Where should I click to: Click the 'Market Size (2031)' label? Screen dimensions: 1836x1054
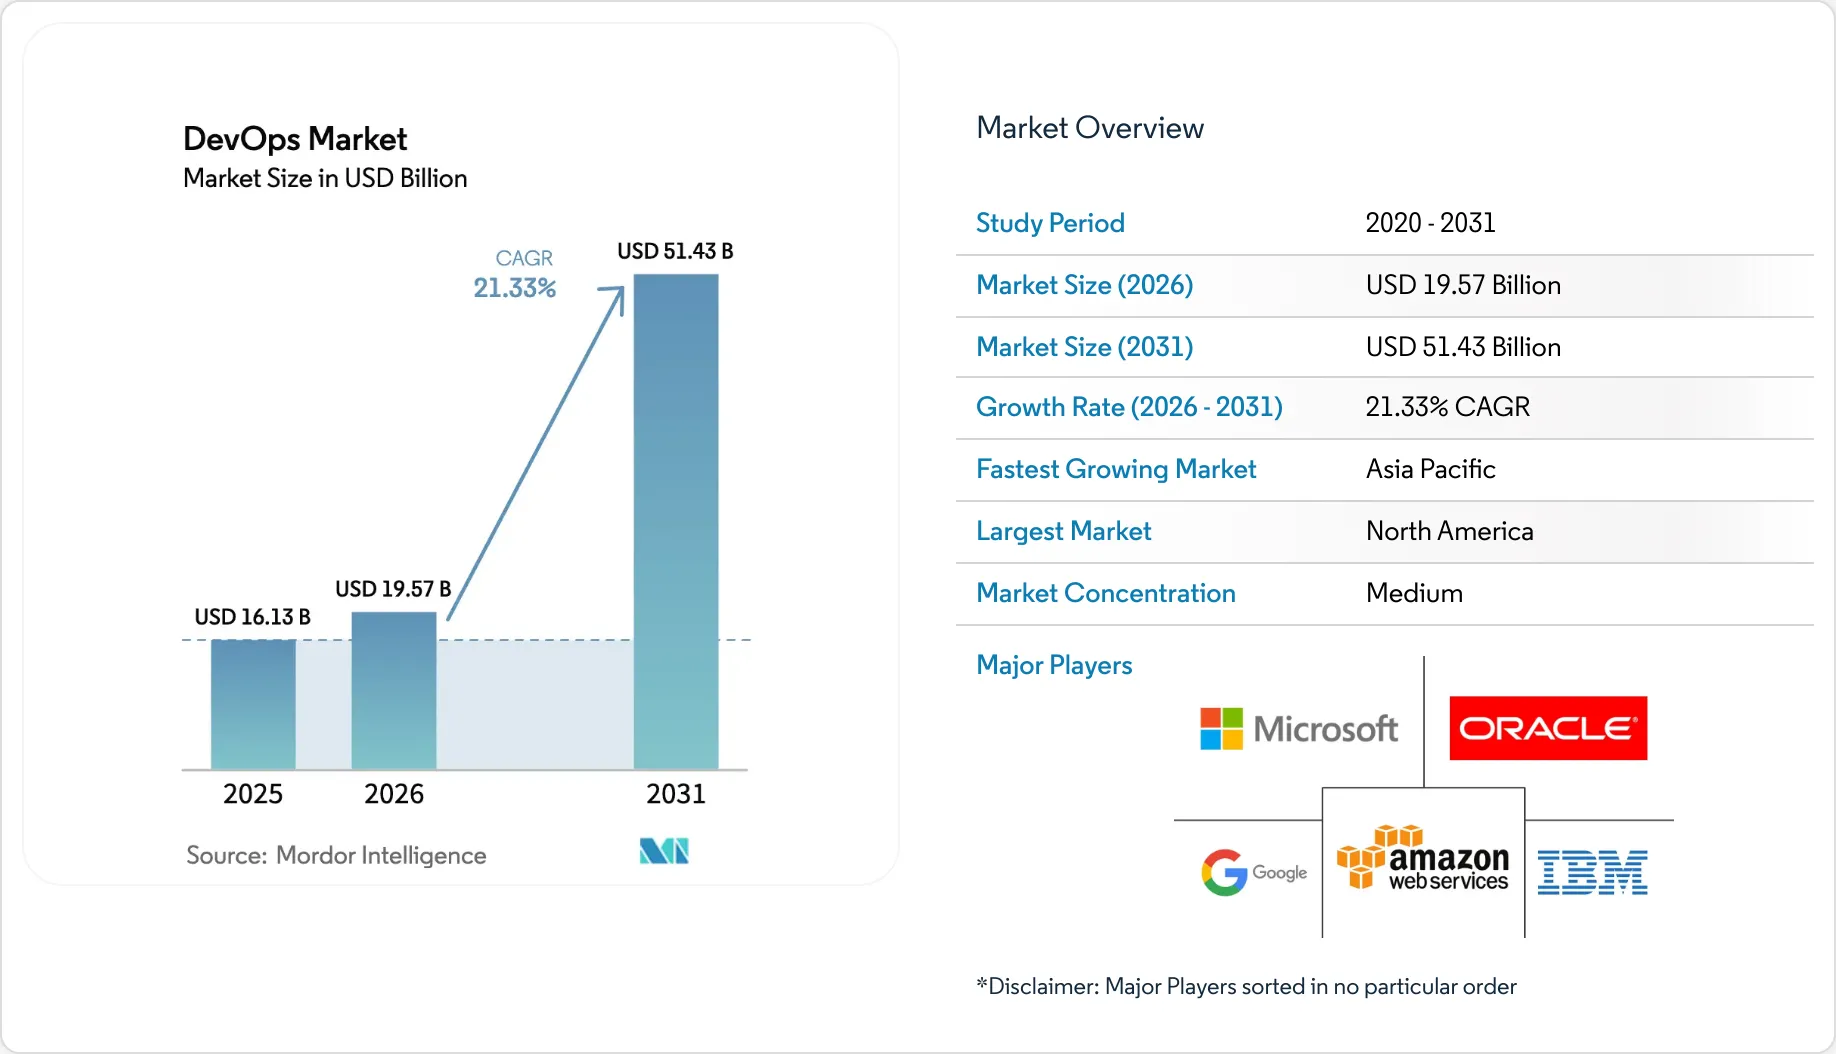(x=1085, y=347)
